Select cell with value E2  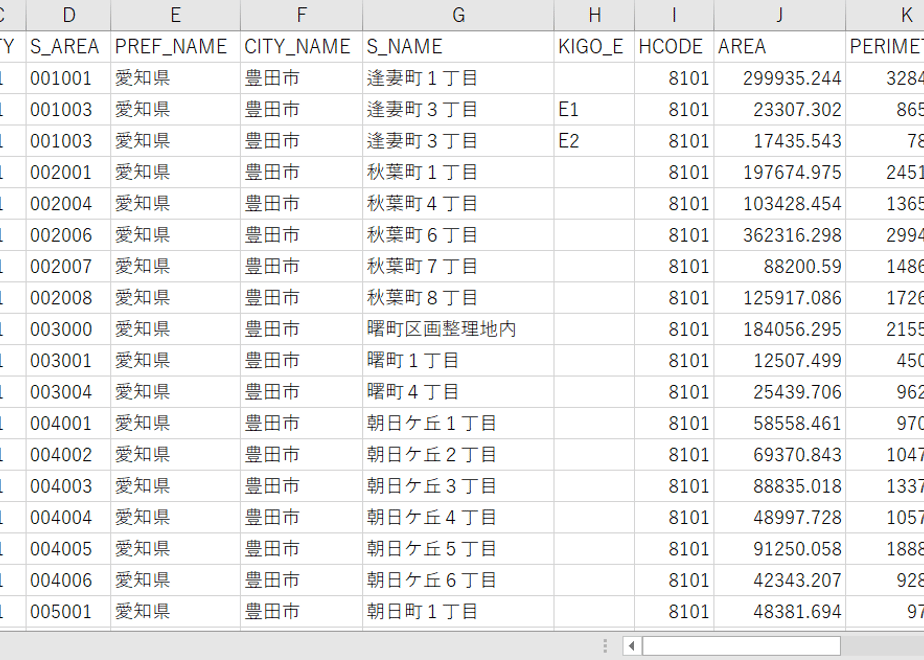click(x=595, y=141)
